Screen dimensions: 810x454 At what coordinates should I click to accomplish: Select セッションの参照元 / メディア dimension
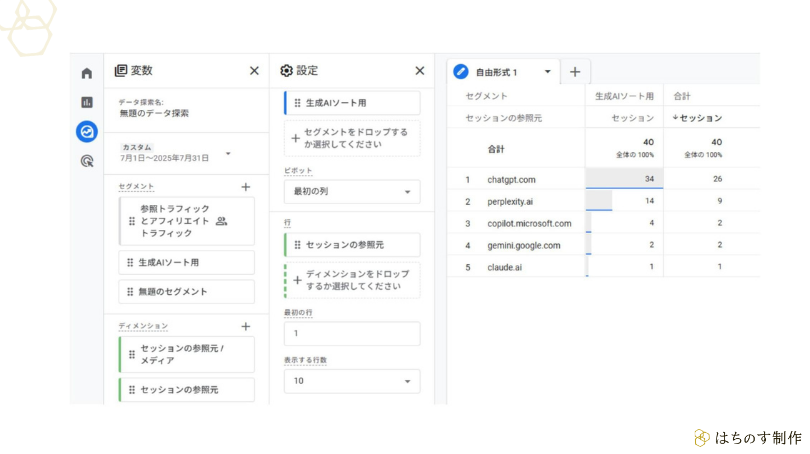186,354
